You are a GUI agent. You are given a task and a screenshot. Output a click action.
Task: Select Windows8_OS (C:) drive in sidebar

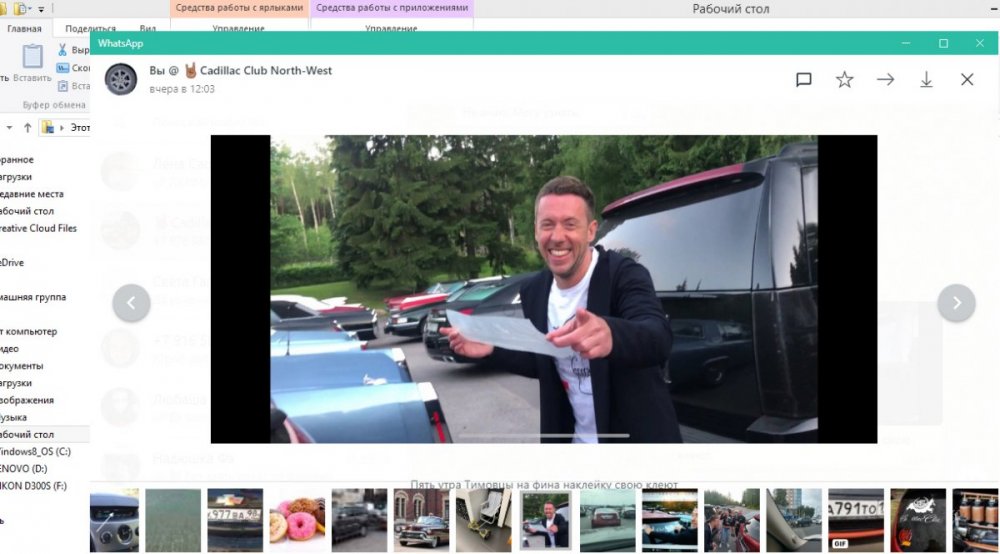[36, 452]
